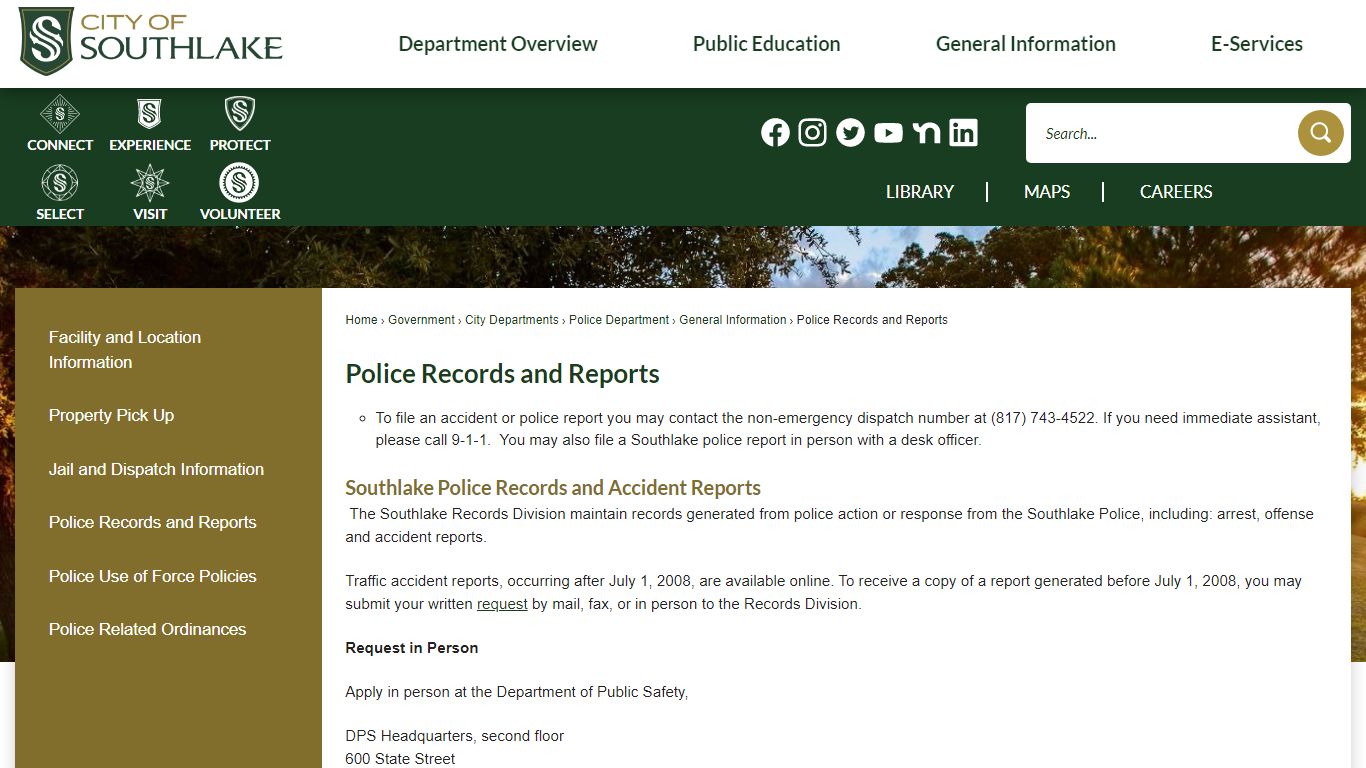Go to General Information breadcrumb link
1366x768 pixels.
click(x=733, y=320)
